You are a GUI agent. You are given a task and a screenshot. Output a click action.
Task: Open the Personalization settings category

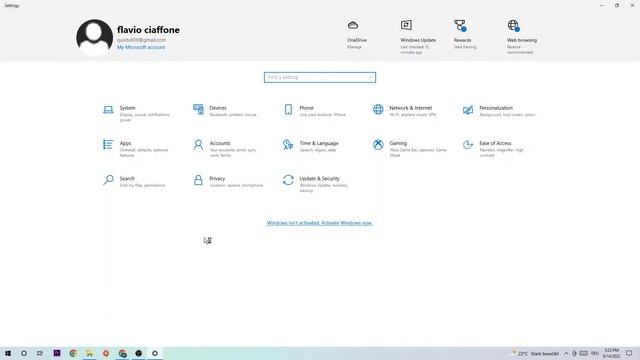tap(499, 111)
